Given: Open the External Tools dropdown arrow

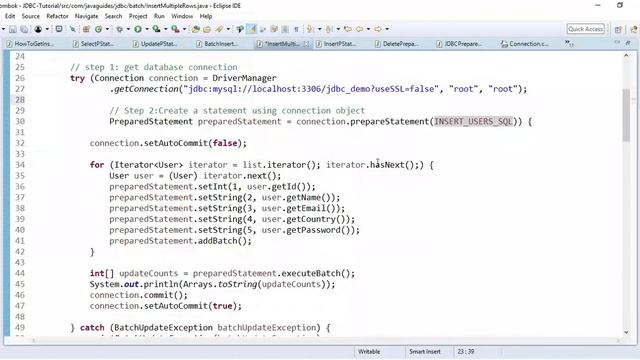Looking at the screenshot, I should click(x=184, y=29).
